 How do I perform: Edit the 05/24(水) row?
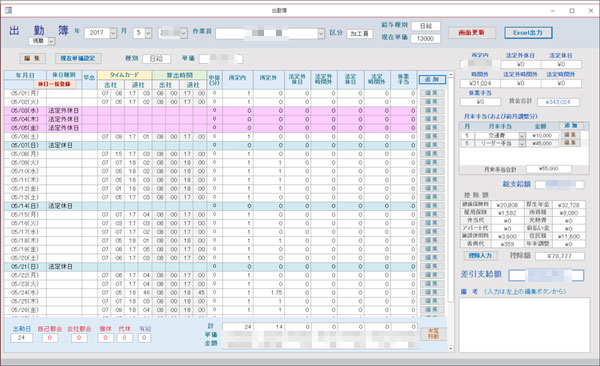click(x=432, y=292)
